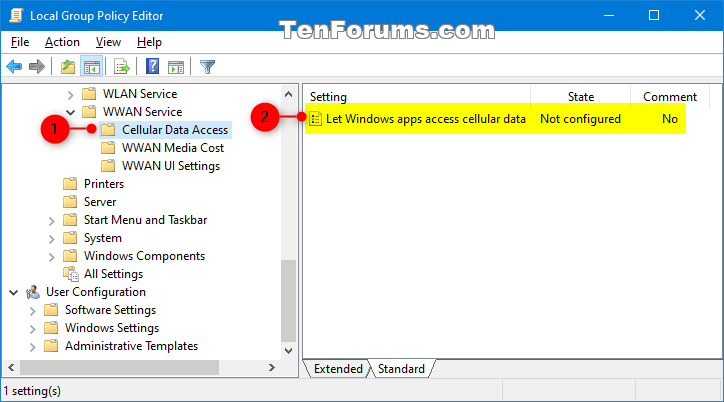Click tree scrollbar down arrow
Viewport: 724px width, 402px height.
coord(289,351)
